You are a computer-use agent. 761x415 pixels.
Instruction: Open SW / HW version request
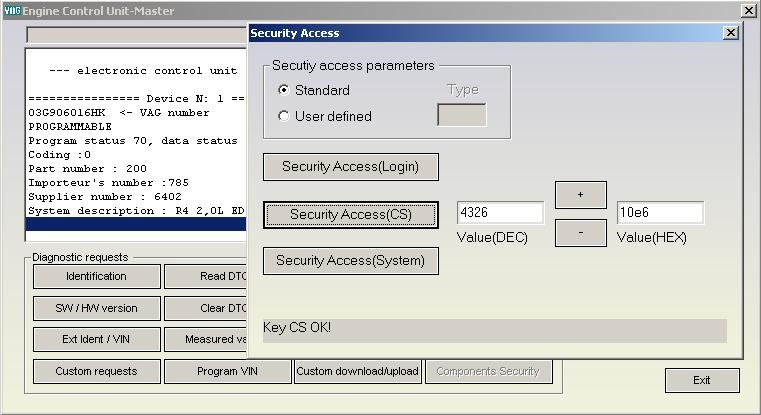click(x=97, y=308)
